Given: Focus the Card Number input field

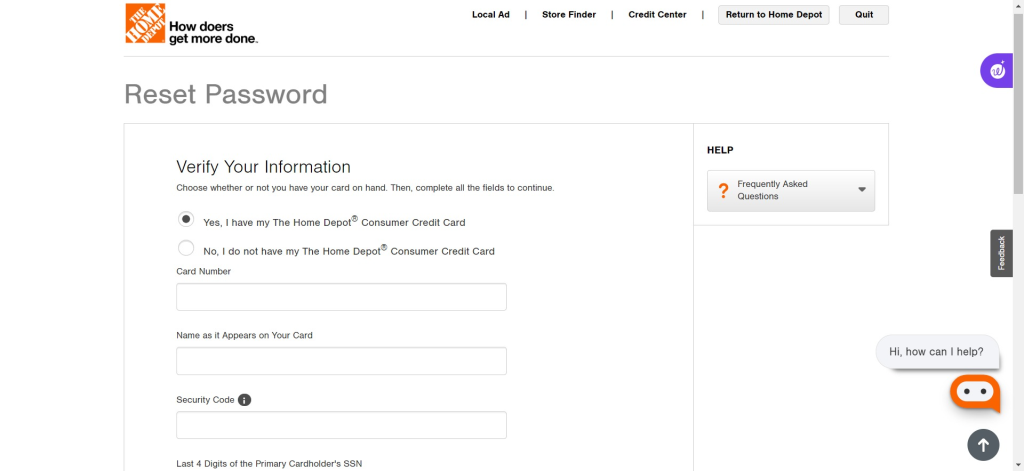Looking at the screenshot, I should click(x=341, y=297).
